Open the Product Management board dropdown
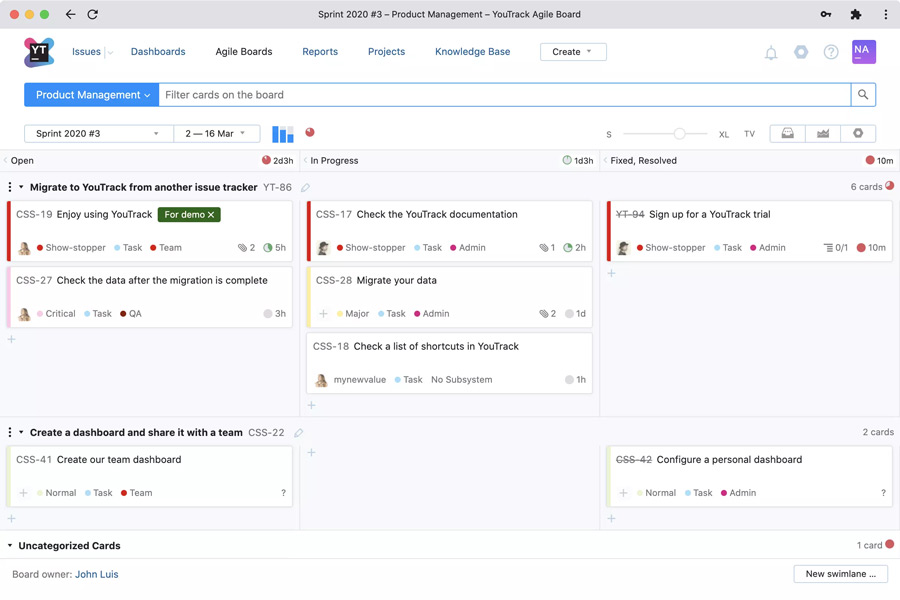900x600 pixels. point(91,95)
